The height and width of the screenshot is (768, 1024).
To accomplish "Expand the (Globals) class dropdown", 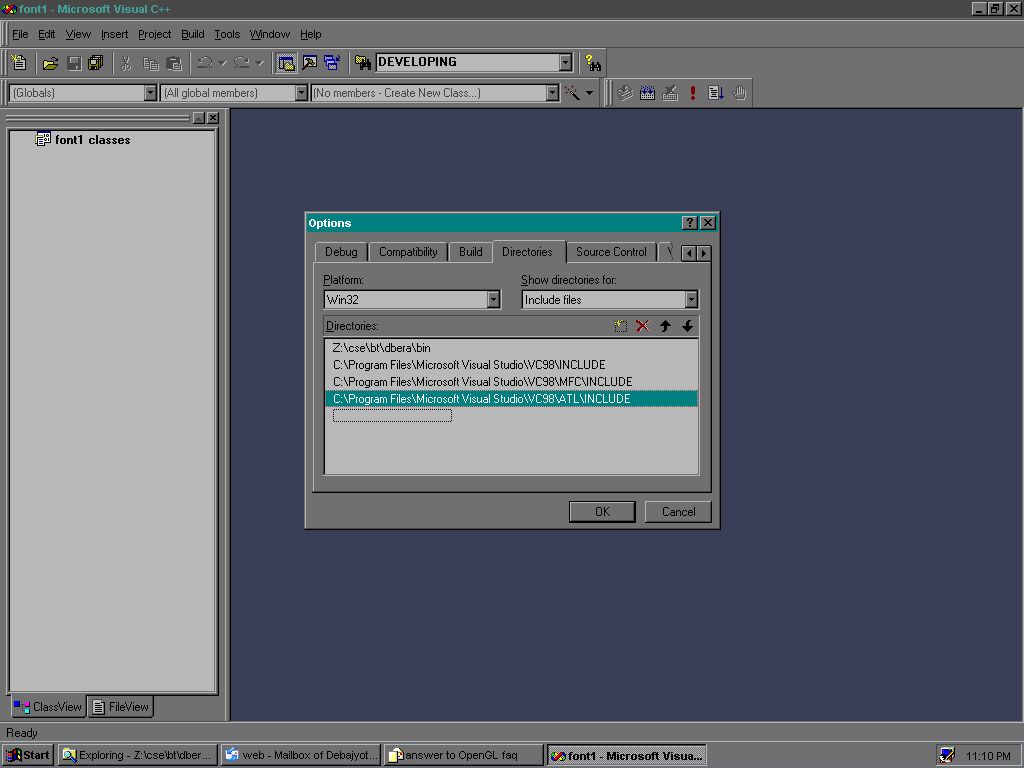I will click(x=151, y=93).
